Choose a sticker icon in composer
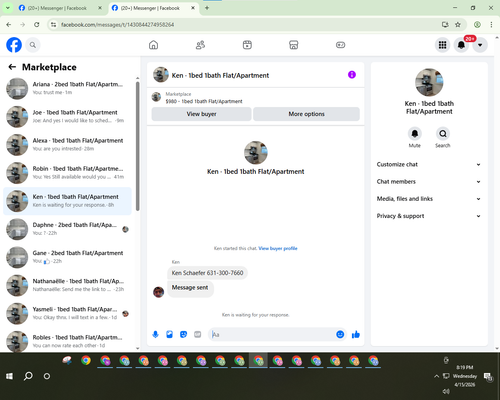The width and height of the screenshot is (500, 400). 183,334
